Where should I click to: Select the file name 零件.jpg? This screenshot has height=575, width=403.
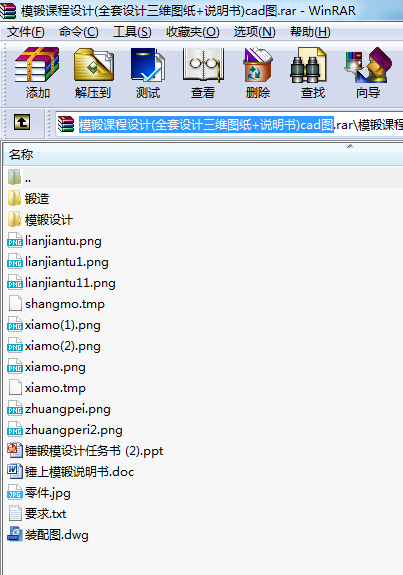click(x=48, y=493)
